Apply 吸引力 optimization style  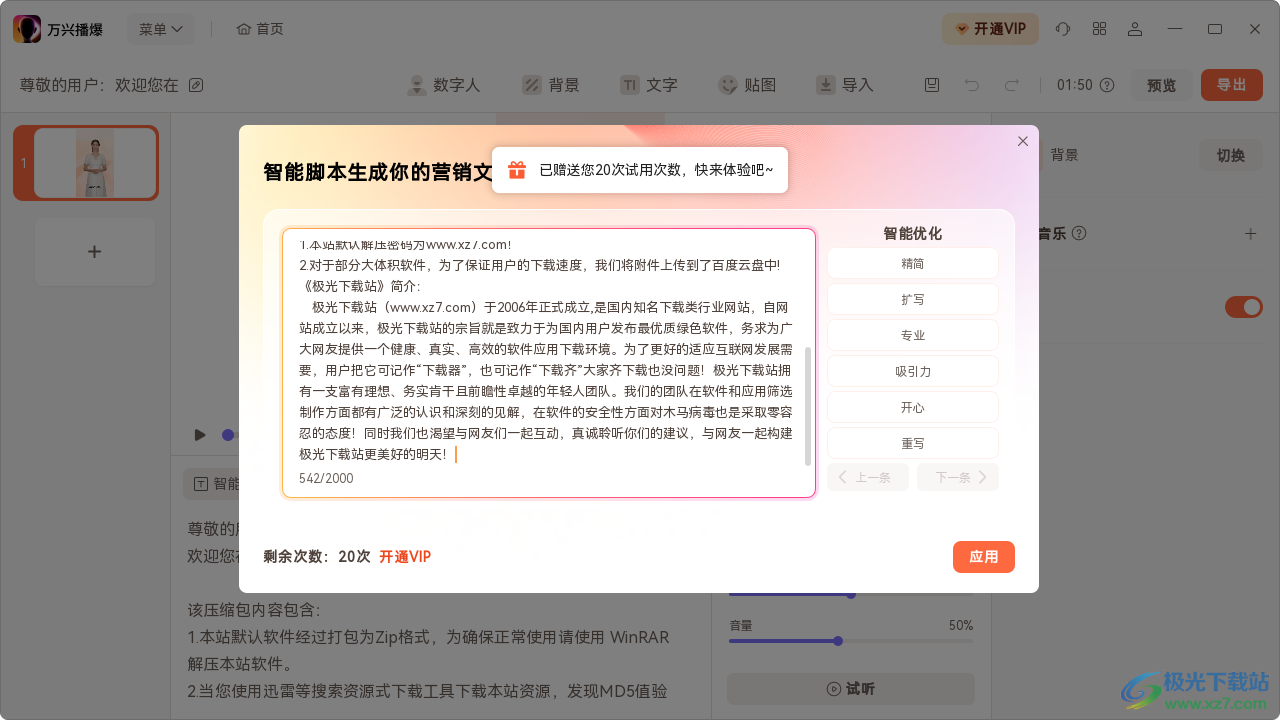[912, 371]
